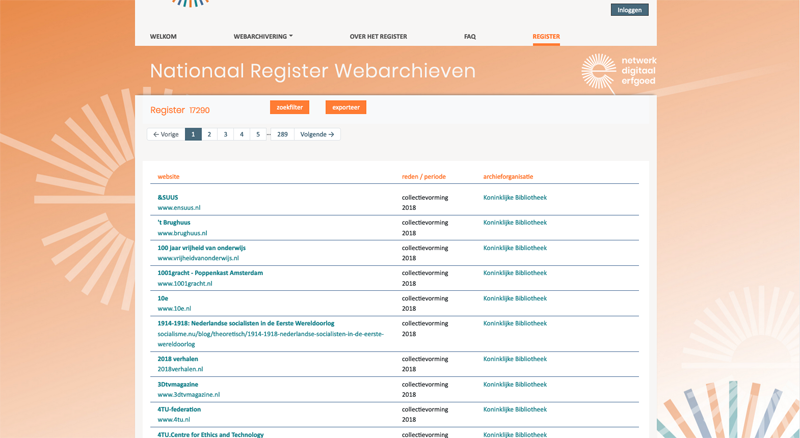Viewport: 800px width, 438px height.
Task: Jump to last page 289
Action: click(x=282, y=134)
